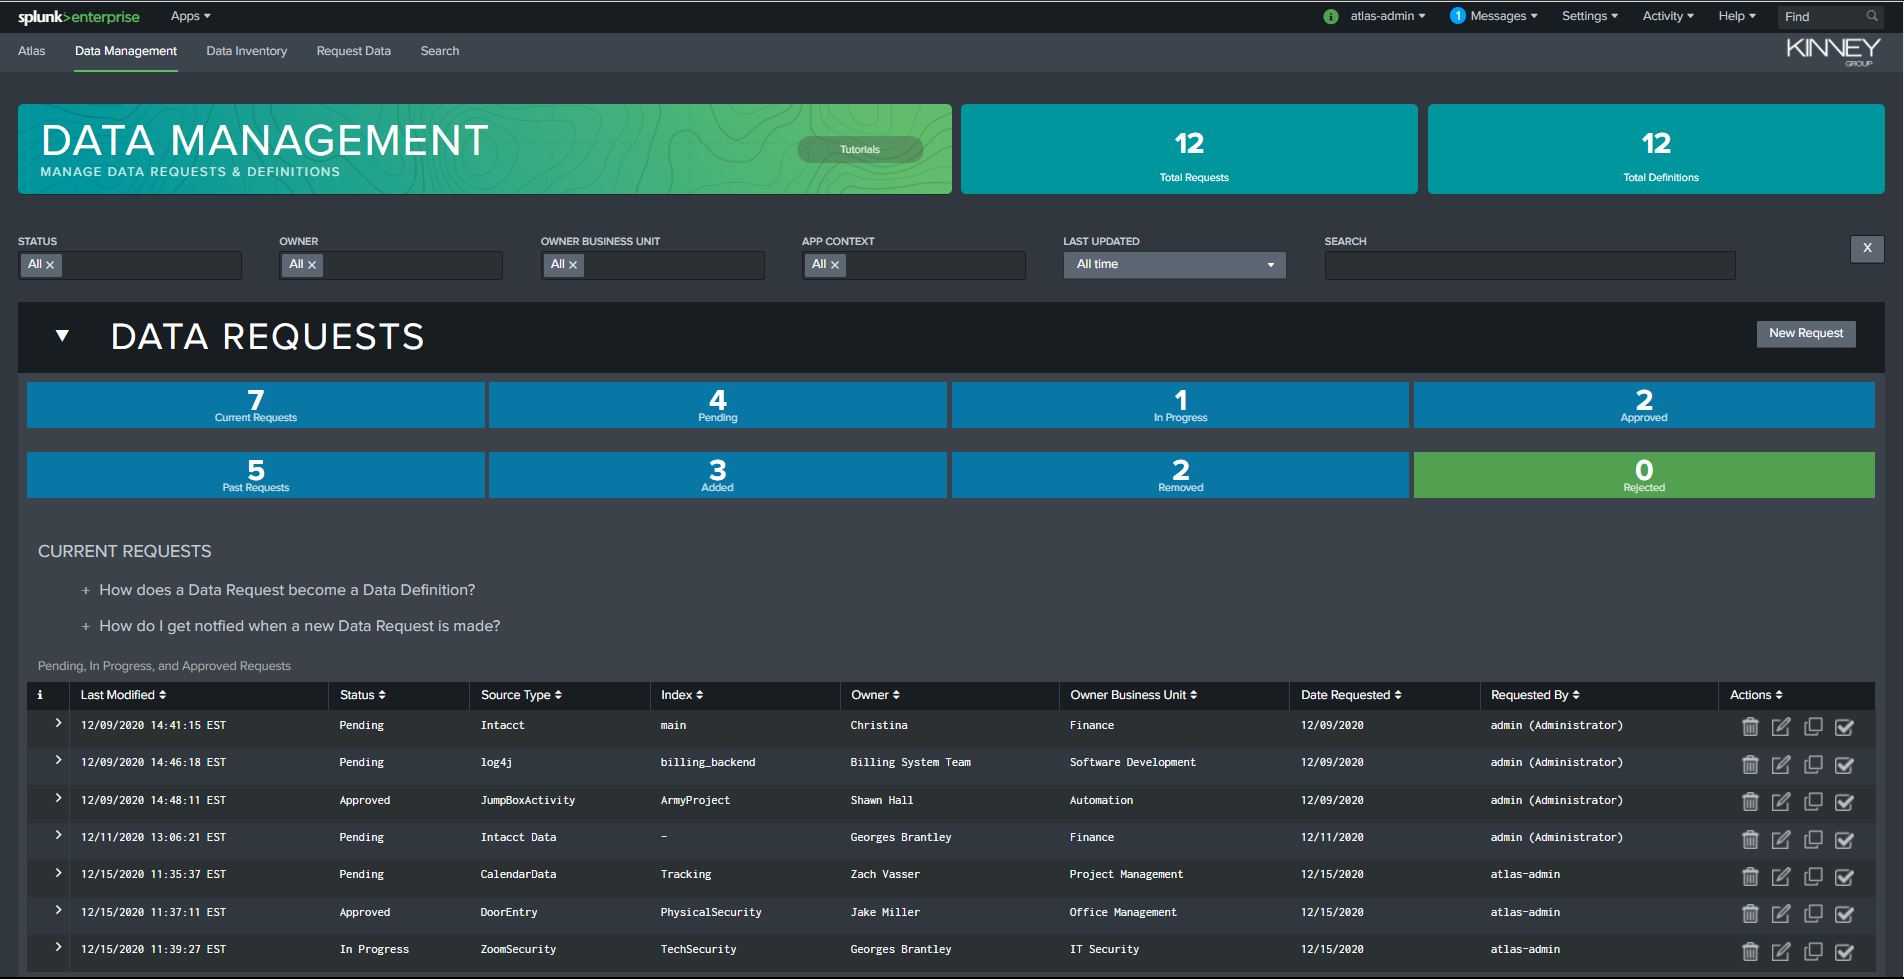Click the magnifier icon in the Find bar
Image resolution: width=1904 pixels, height=979 pixels.
tap(1873, 16)
